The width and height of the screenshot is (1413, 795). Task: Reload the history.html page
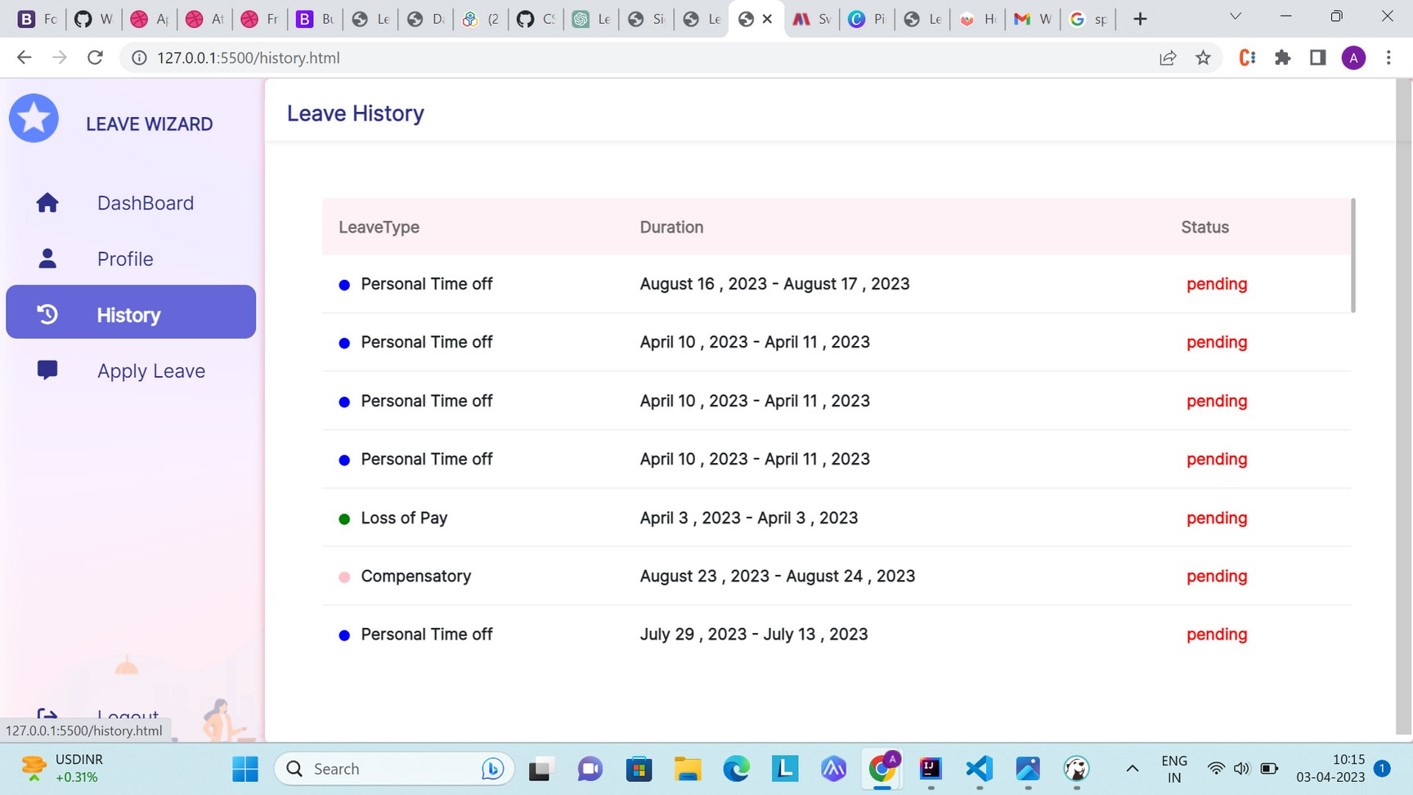95,57
